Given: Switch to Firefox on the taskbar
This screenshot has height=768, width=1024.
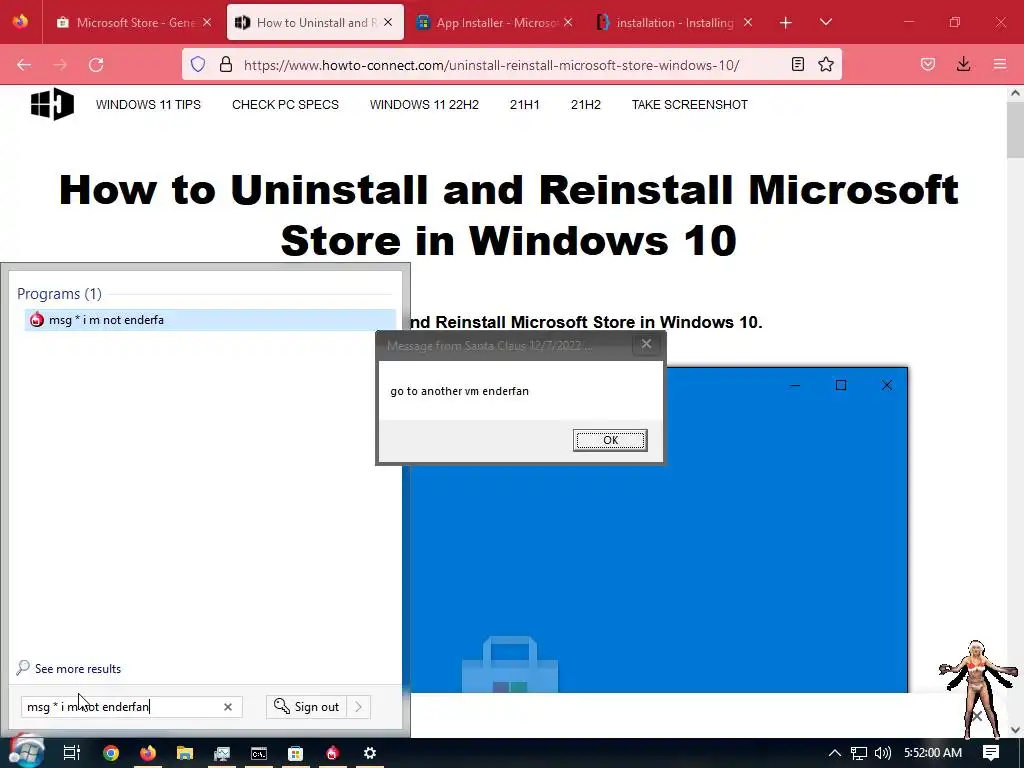Looking at the screenshot, I should coord(148,753).
